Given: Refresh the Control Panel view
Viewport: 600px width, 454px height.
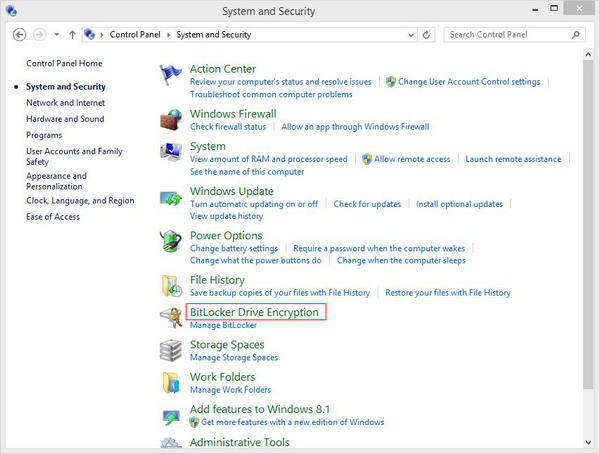Looking at the screenshot, I should [426, 35].
